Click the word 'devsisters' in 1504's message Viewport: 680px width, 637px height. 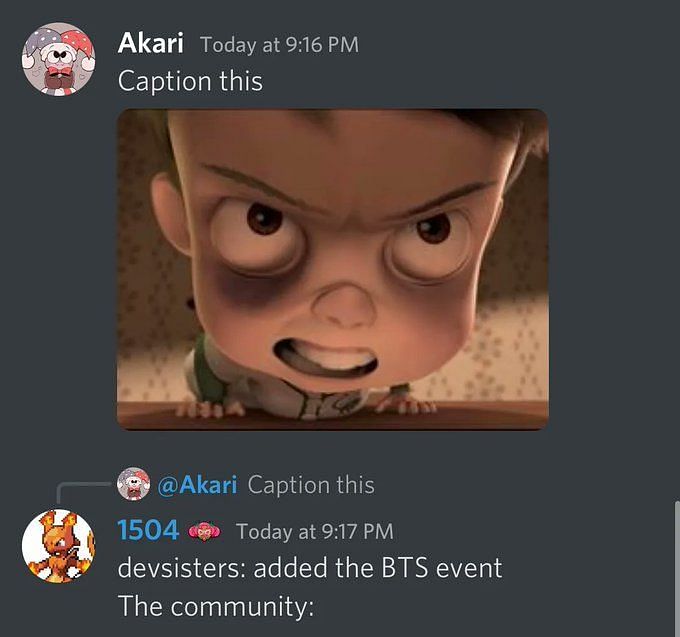click(x=177, y=568)
